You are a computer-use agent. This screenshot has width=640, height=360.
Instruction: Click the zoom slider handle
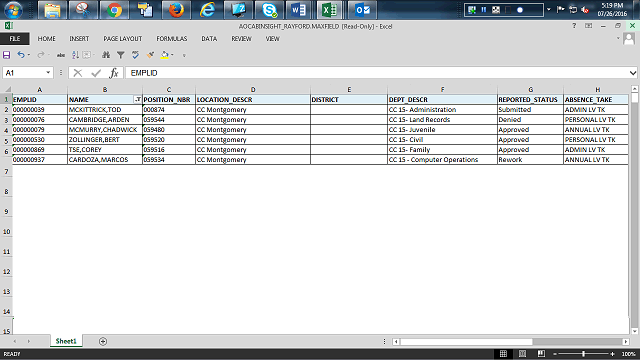coord(583,354)
